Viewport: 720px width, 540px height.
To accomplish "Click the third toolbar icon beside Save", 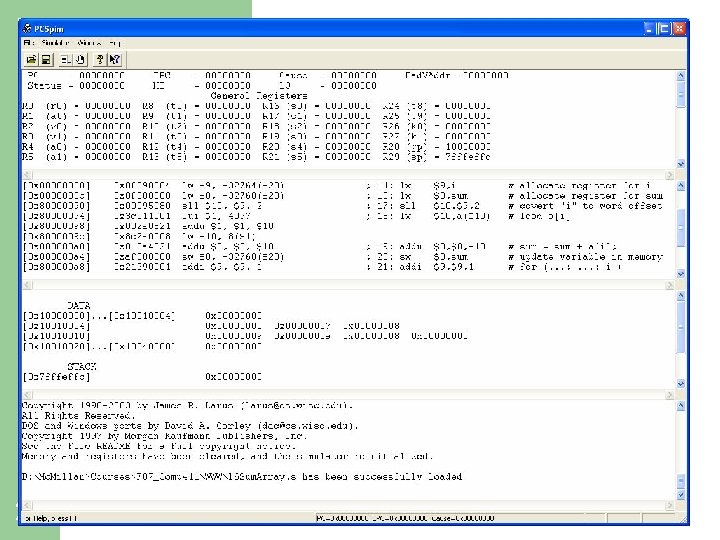I will (66, 60).
